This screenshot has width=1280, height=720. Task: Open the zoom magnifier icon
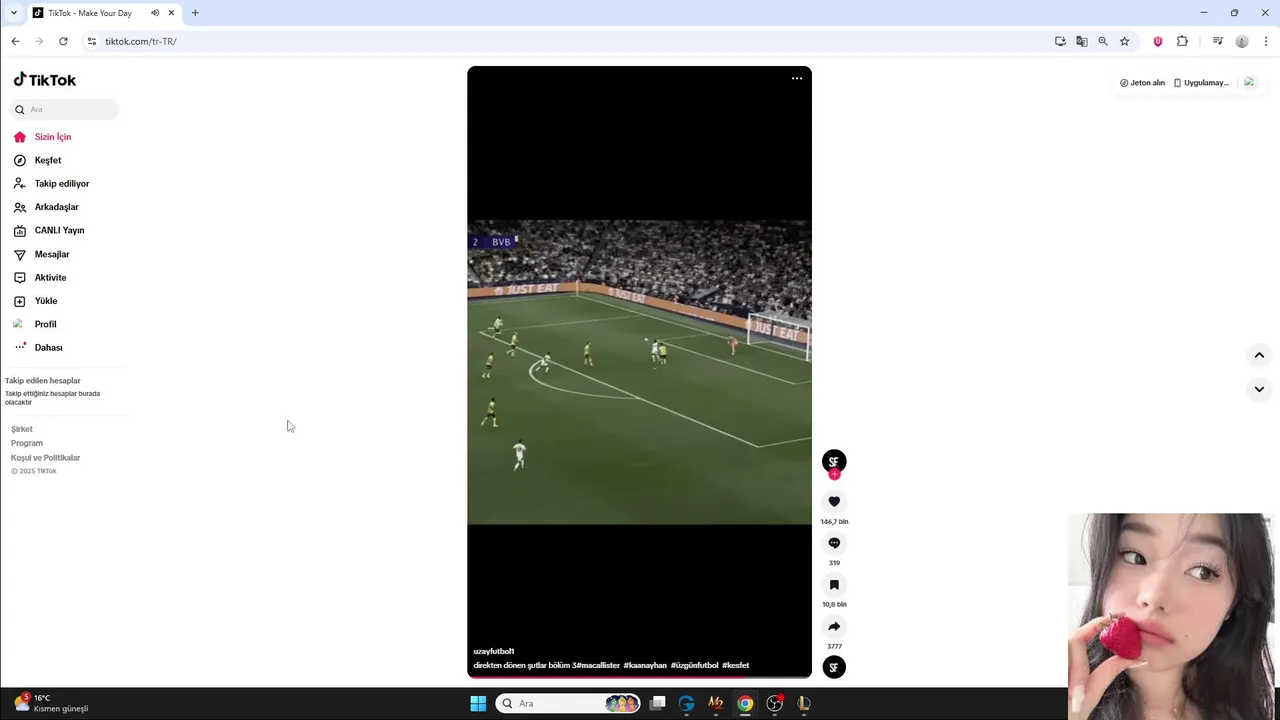pyautogui.click(x=1103, y=41)
